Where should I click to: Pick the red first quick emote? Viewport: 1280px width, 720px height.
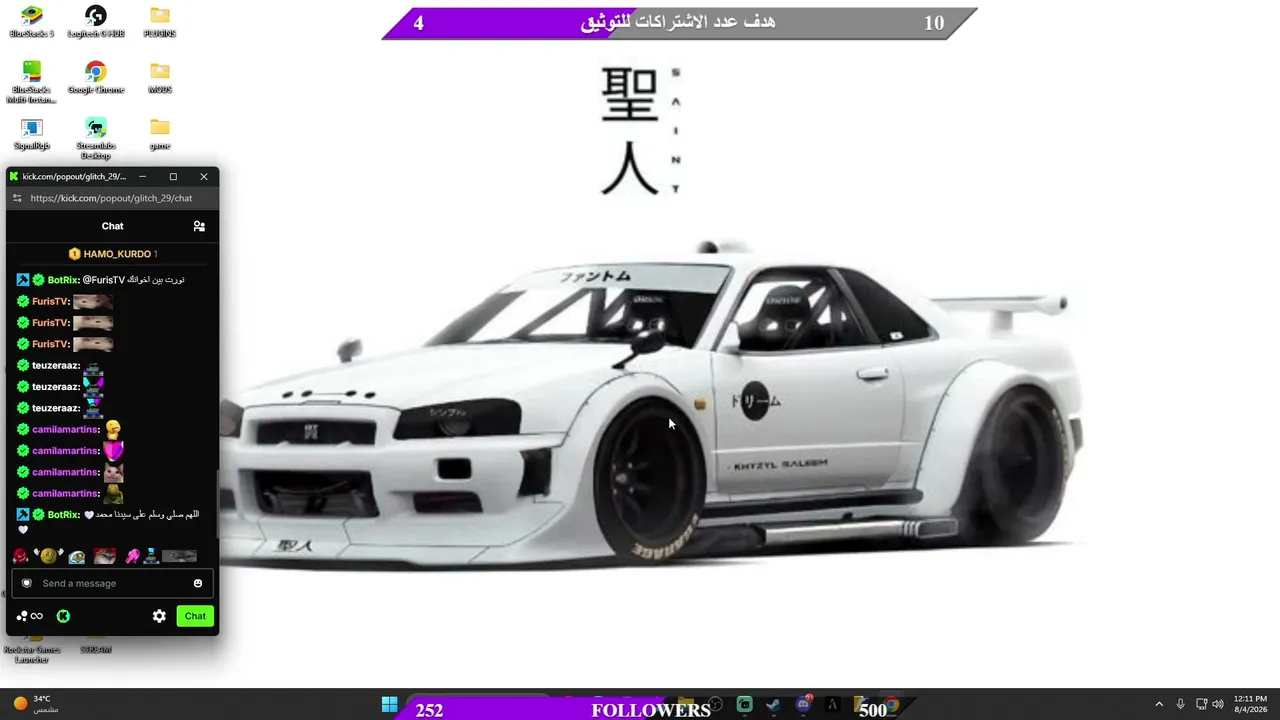[x=21, y=557]
